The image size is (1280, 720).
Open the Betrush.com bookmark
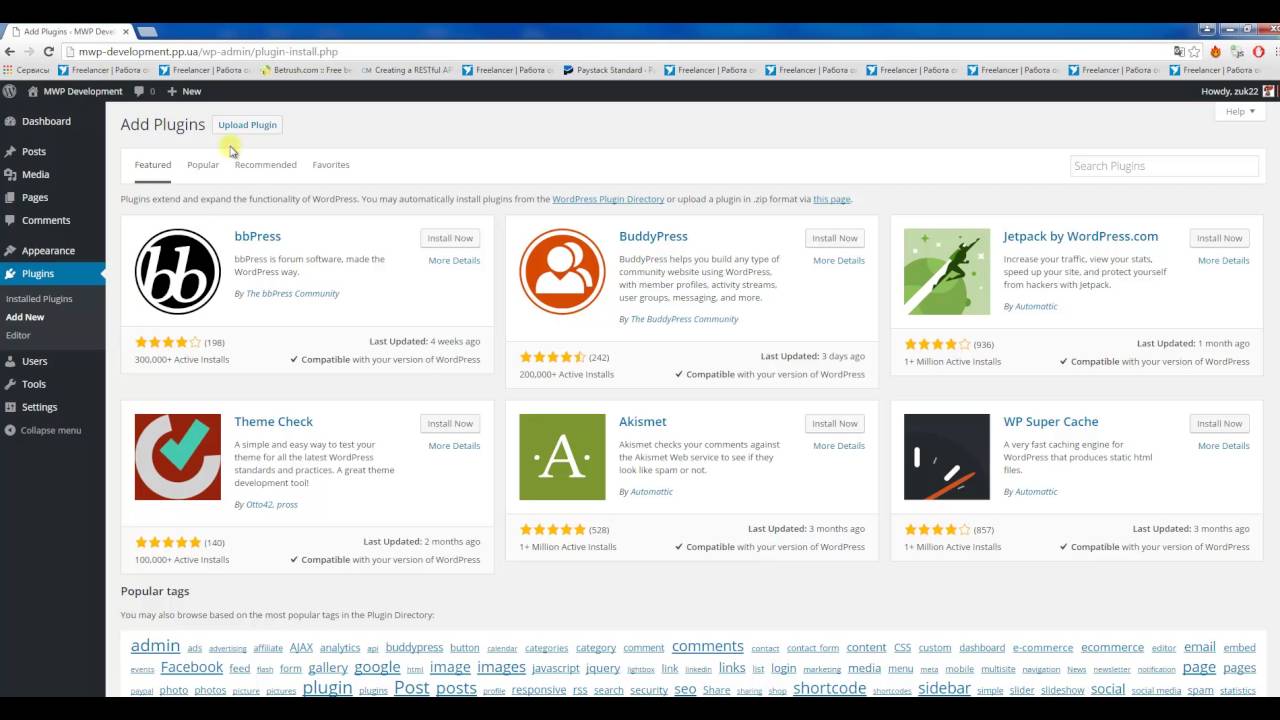click(x=305, y=70)
